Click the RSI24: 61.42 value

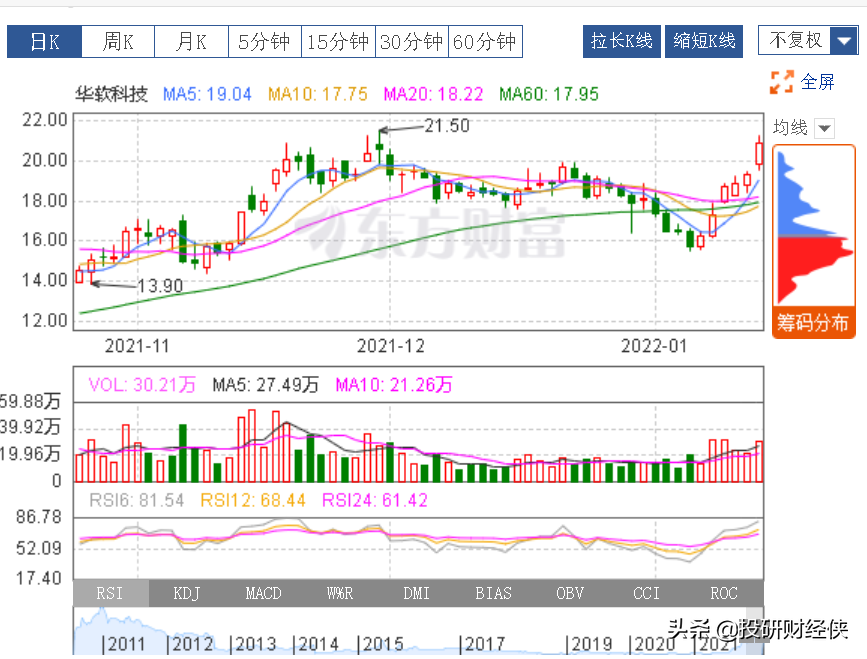[375, 500]
